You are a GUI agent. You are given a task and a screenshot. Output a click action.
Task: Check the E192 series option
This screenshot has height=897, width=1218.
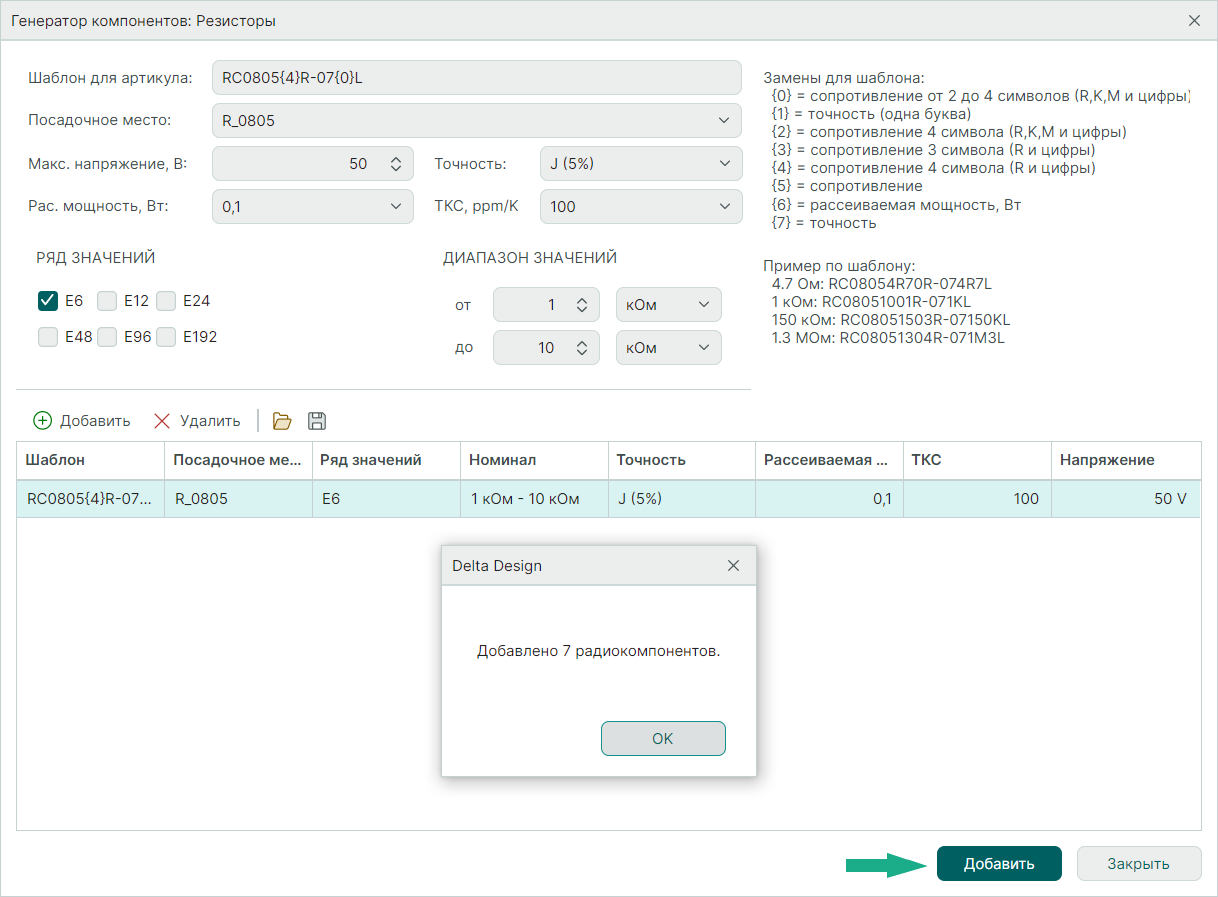(x=166, y=337)
